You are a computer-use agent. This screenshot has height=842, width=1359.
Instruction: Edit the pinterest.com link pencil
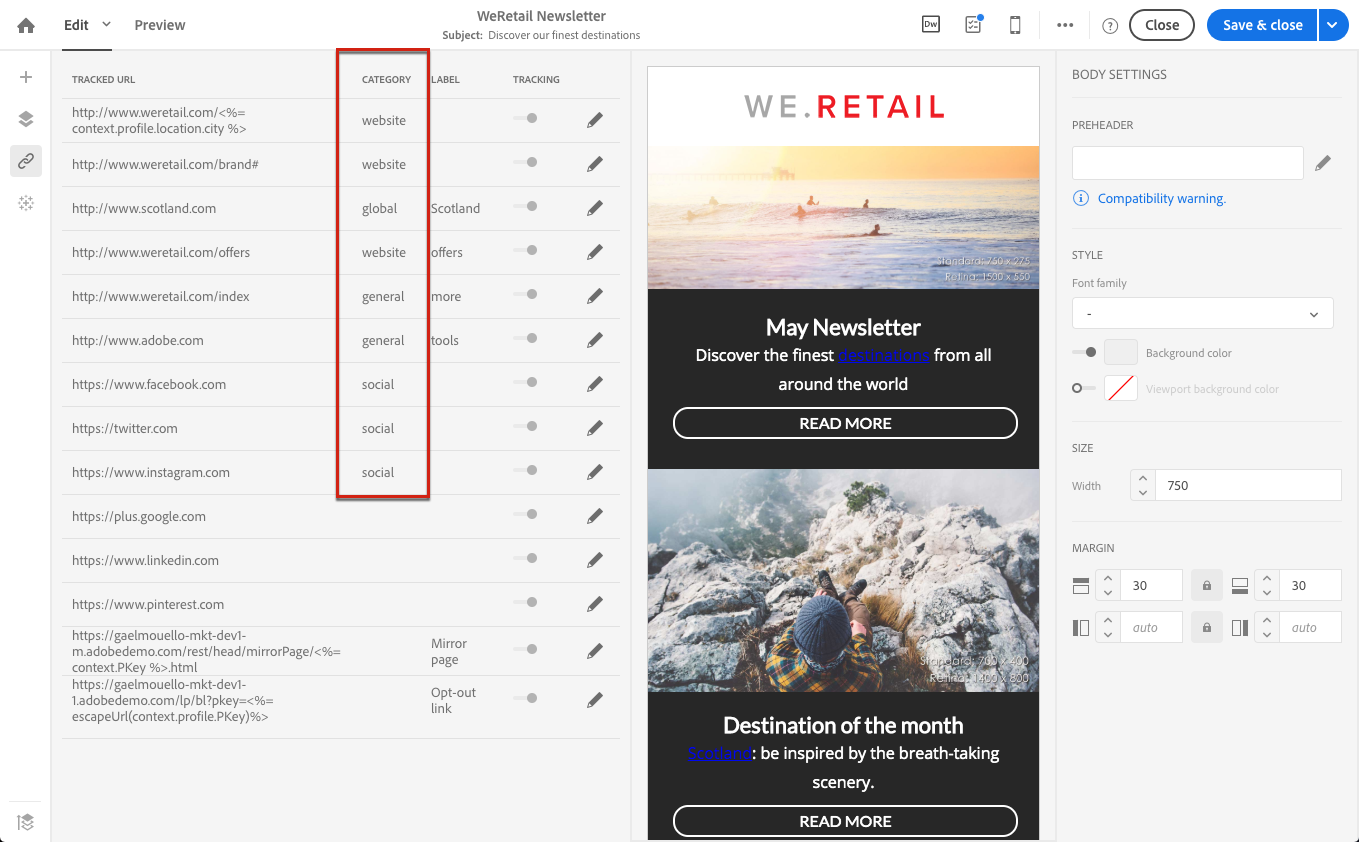pyautogui.click(x=595, y=604)
